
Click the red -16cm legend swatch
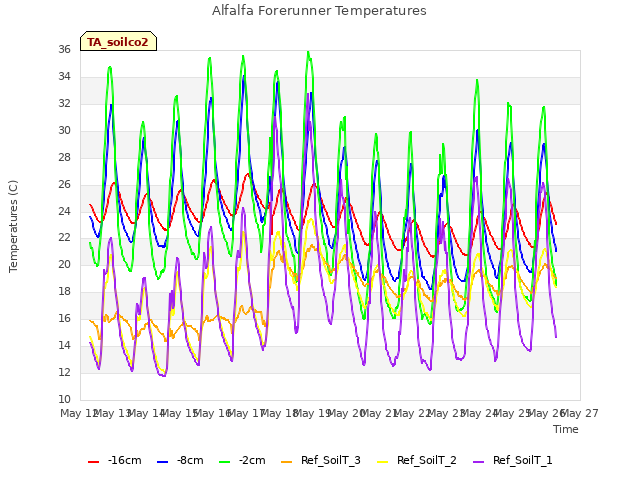pyautogui.click(x=93, y=462)
